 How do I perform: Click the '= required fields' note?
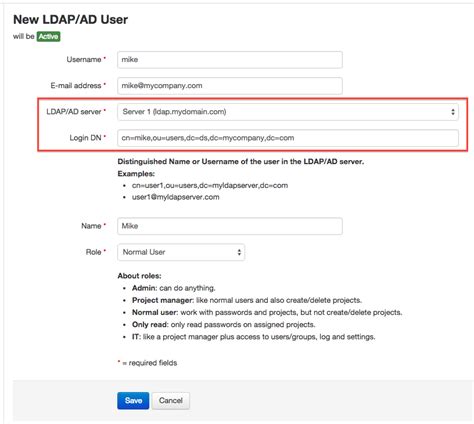coord(147,363)
